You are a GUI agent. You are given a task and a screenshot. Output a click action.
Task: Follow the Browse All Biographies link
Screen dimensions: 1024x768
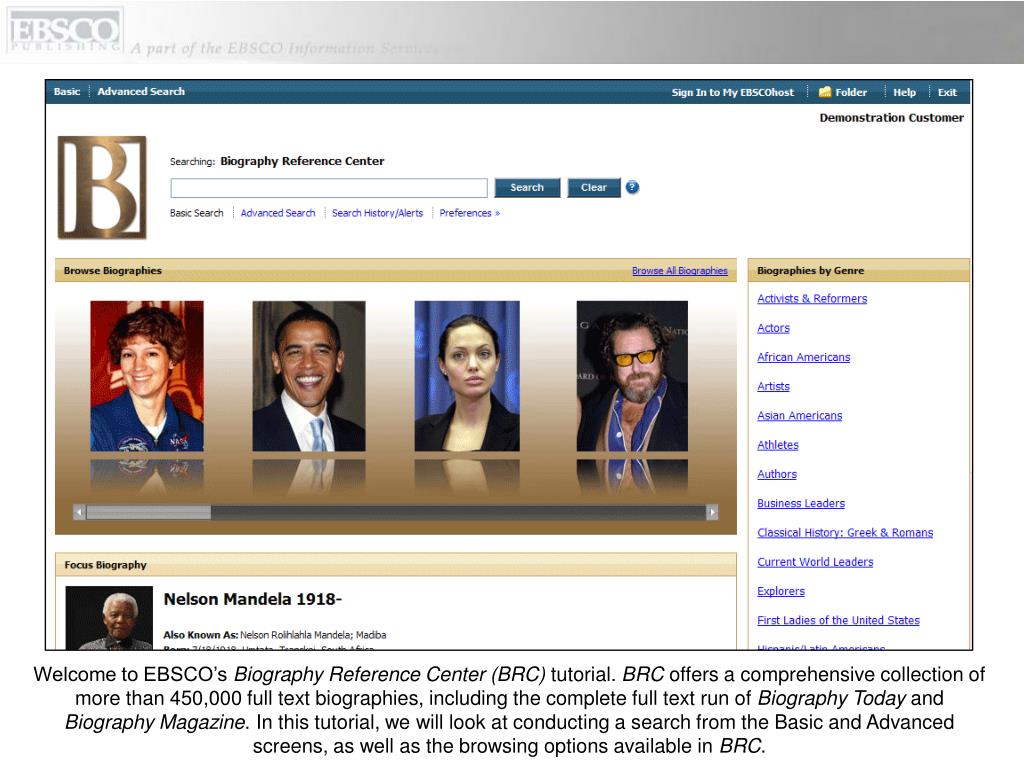pyautogui.click(x=680, y=270)
